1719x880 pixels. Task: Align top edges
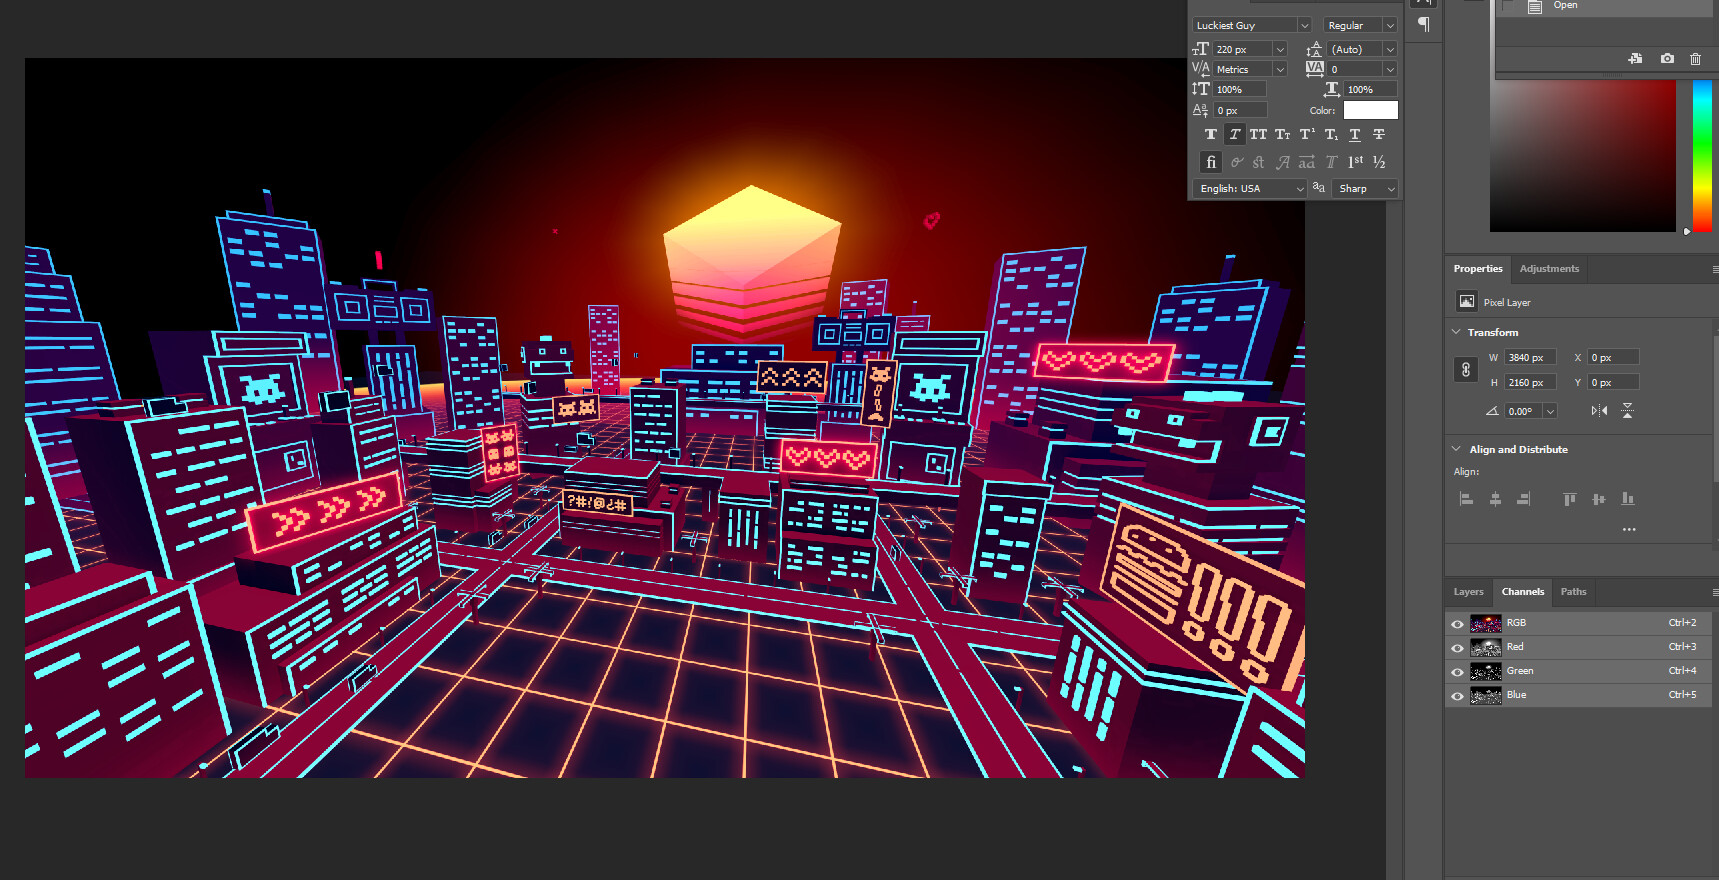(1570, 499)
